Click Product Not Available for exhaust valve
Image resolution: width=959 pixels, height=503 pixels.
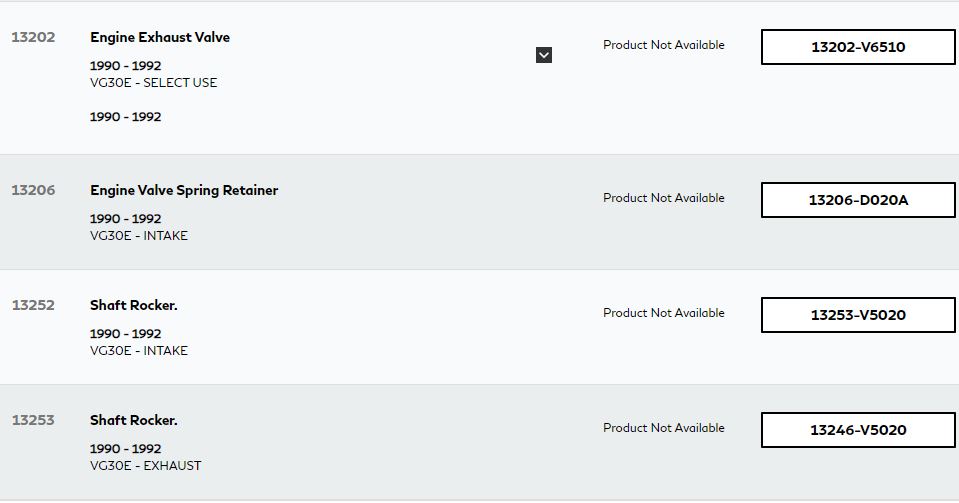[664, 45]
